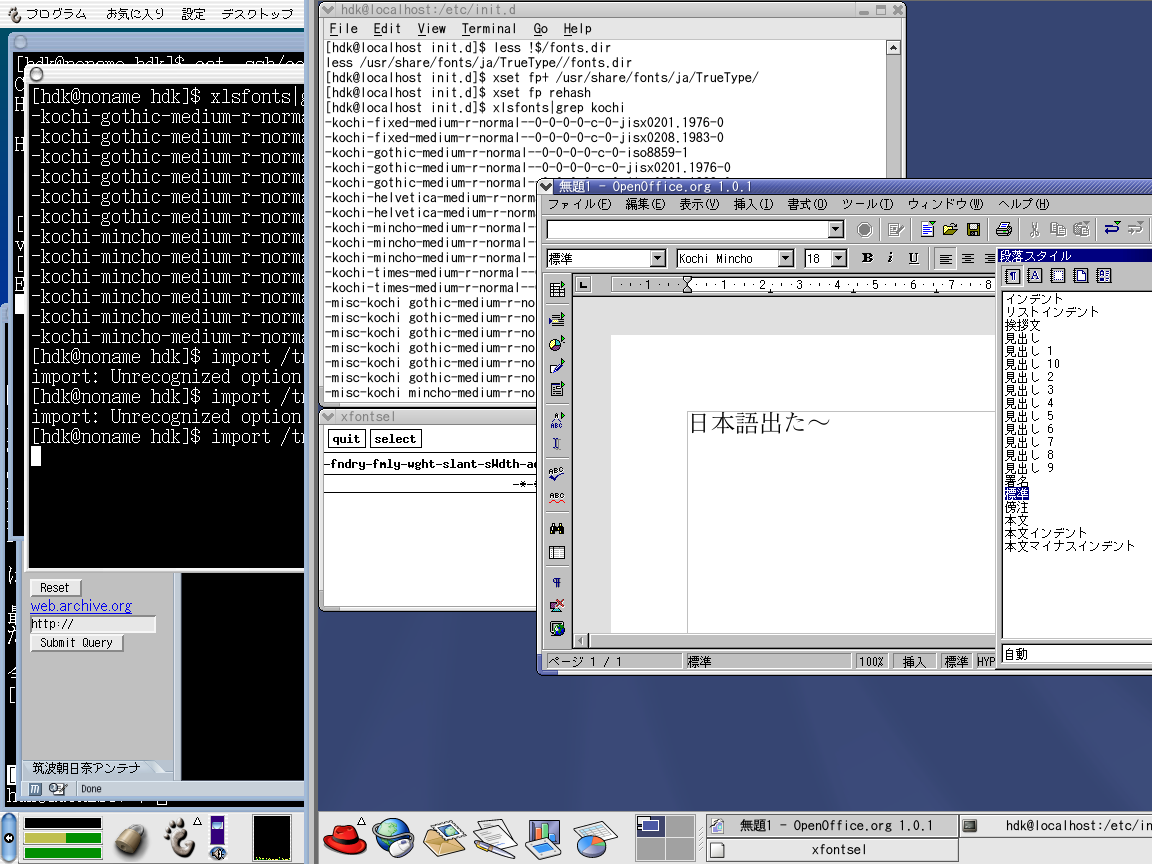Open the URL load field dropdown
This screenshot has width=1152, height=864.
tap(835, 230)
